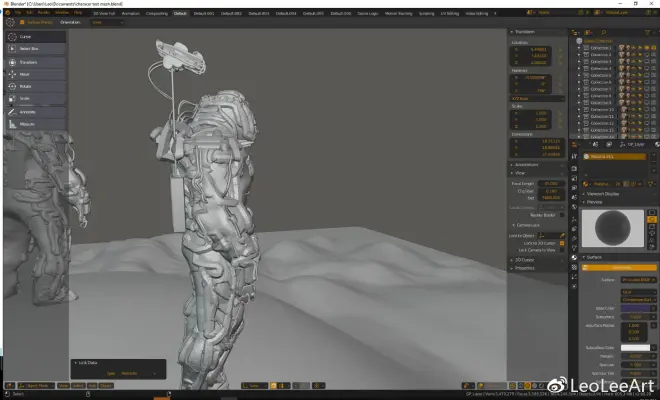Screen dimensions: 660x400
Task: Open the Render properties tab icon
Action: point(574,168)
